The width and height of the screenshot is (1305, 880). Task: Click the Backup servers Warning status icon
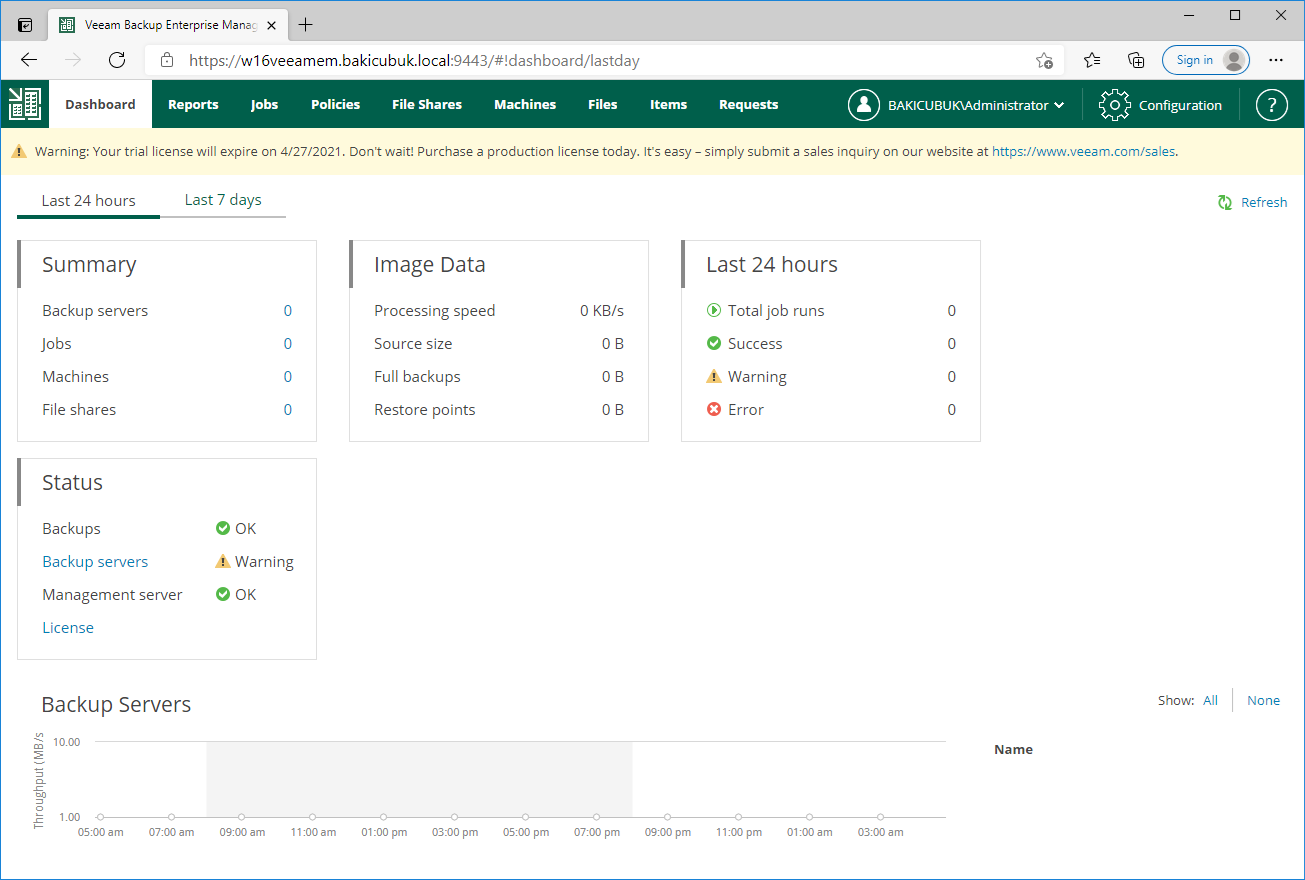coord(223,561)
